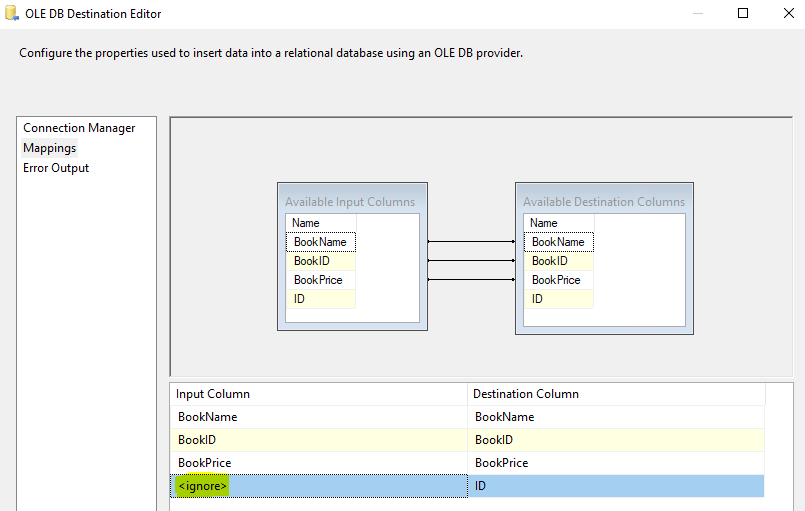Switch to the Mappings page
This screenshot has width=805, height=511.
50,148
